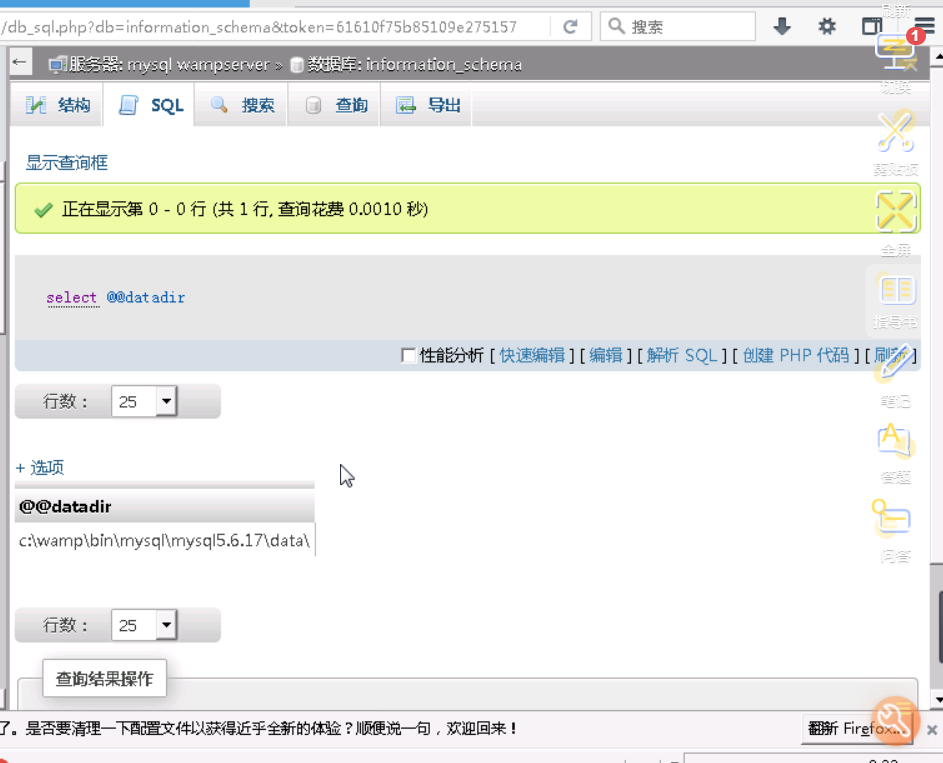Open the 导出 export tab
The width and height of the screenshot is (943, 763).
point(427,105)
